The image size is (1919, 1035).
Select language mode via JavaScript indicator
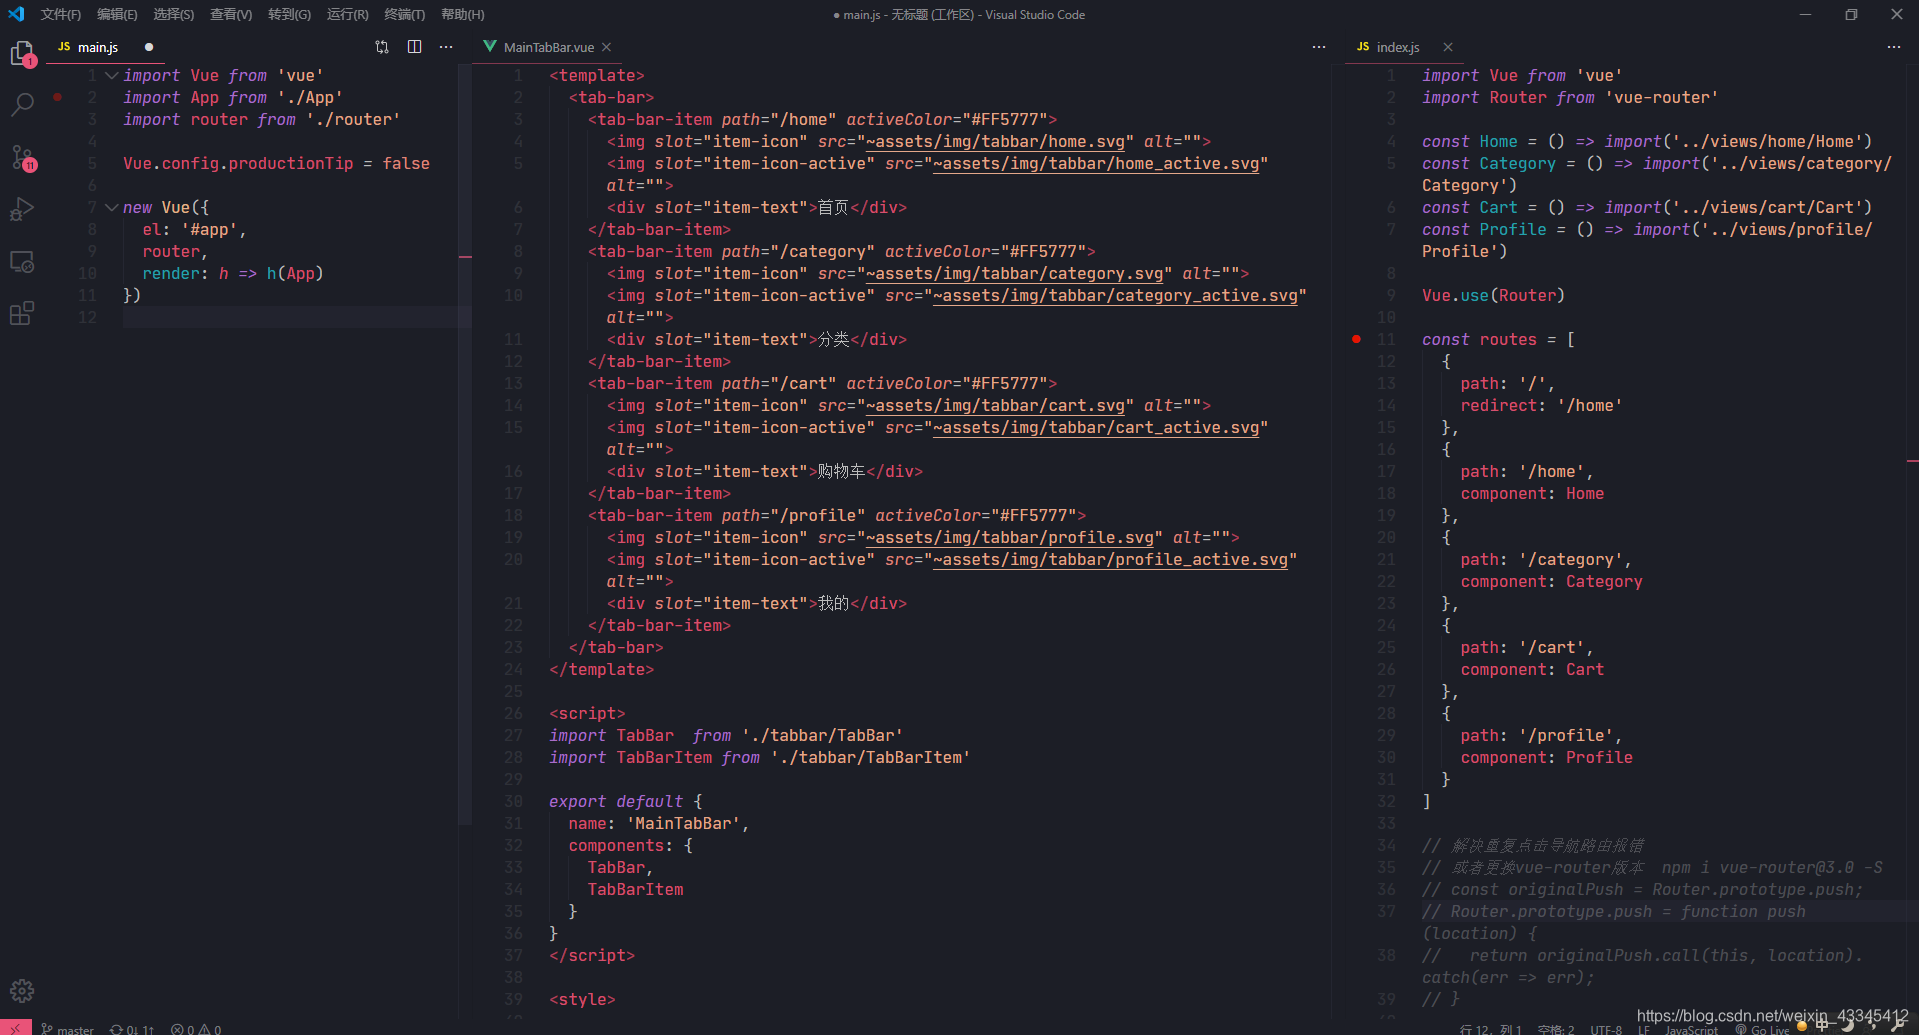tap(1691, 1030)
